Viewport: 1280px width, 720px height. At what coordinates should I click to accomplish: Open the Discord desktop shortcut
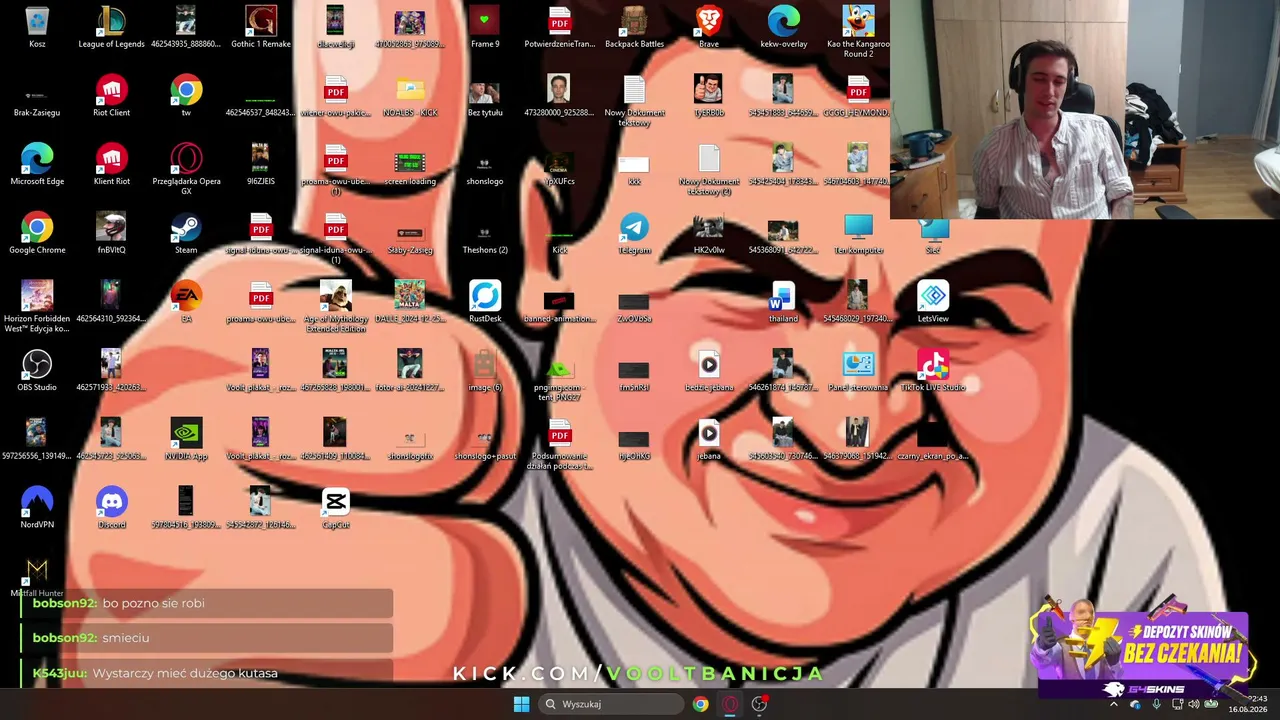click(x=111, y=509)
